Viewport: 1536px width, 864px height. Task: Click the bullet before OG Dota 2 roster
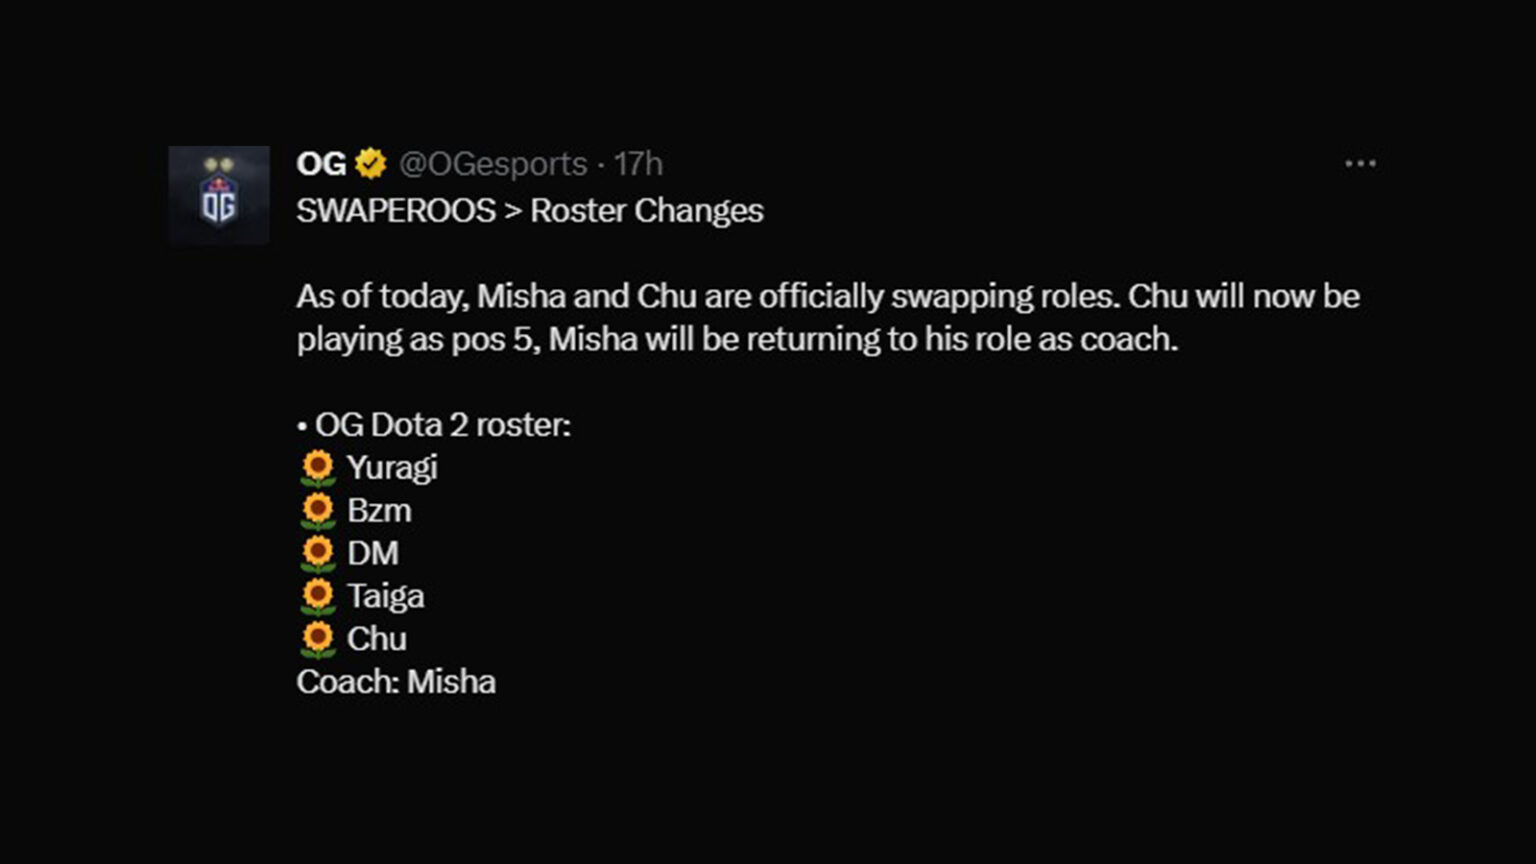[x=301, y=425]
